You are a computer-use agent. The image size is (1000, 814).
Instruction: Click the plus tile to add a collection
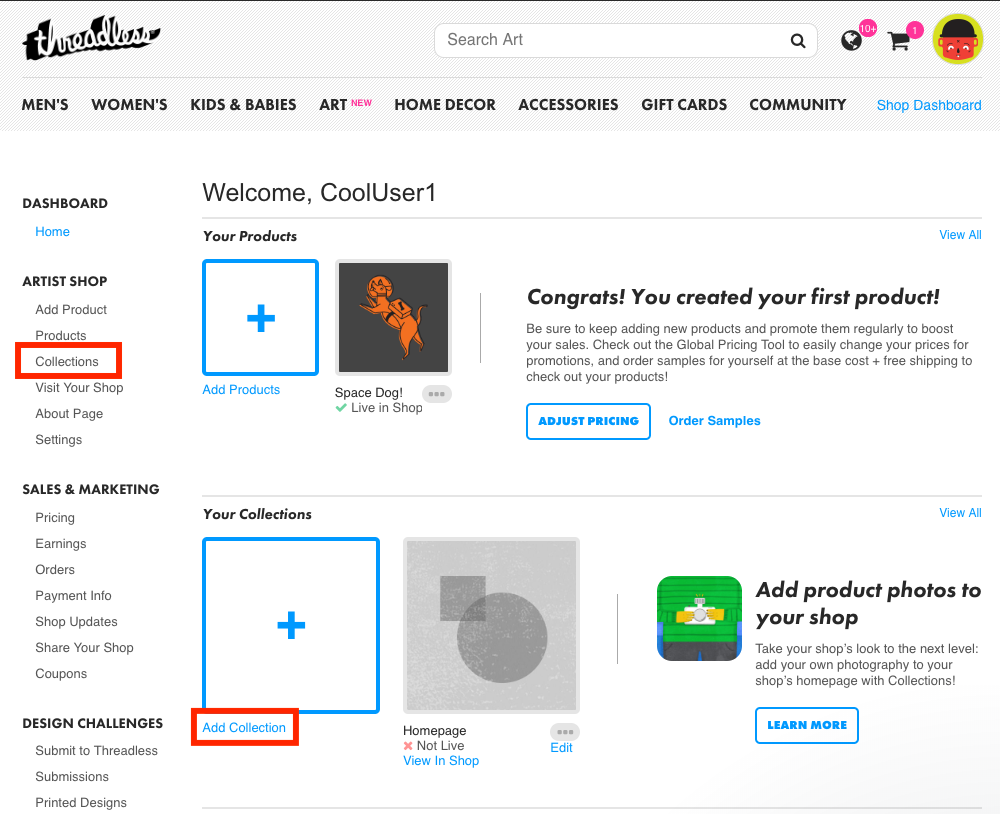click(x=291, y=625)
